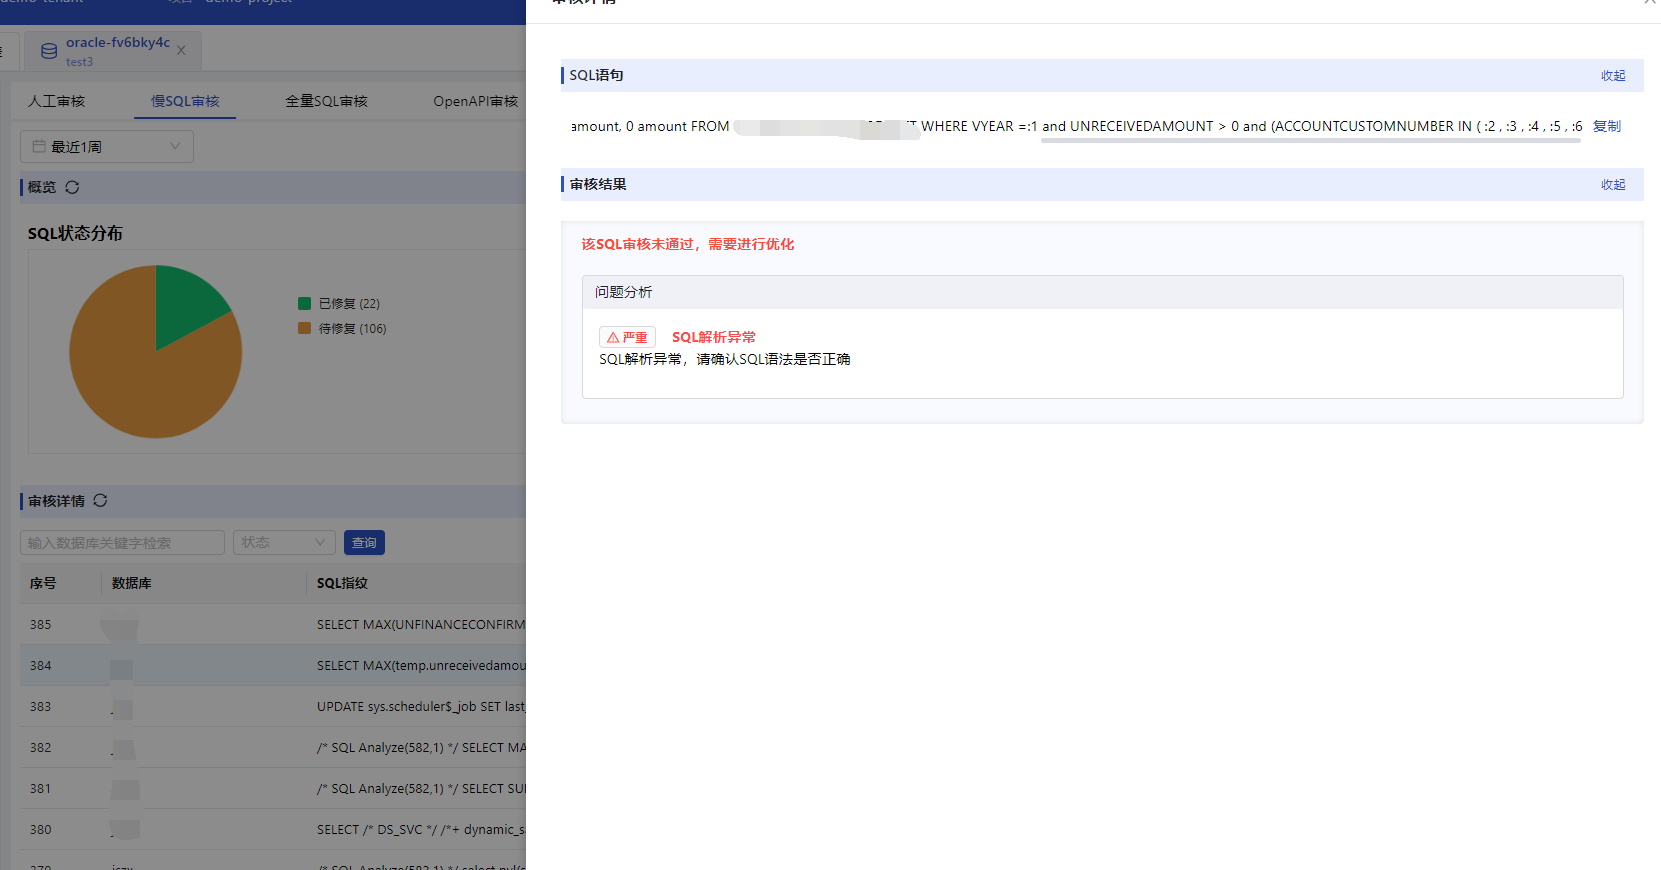Select table row number 380
Viewport: 1661px width, 870px height.
point(273,829)
